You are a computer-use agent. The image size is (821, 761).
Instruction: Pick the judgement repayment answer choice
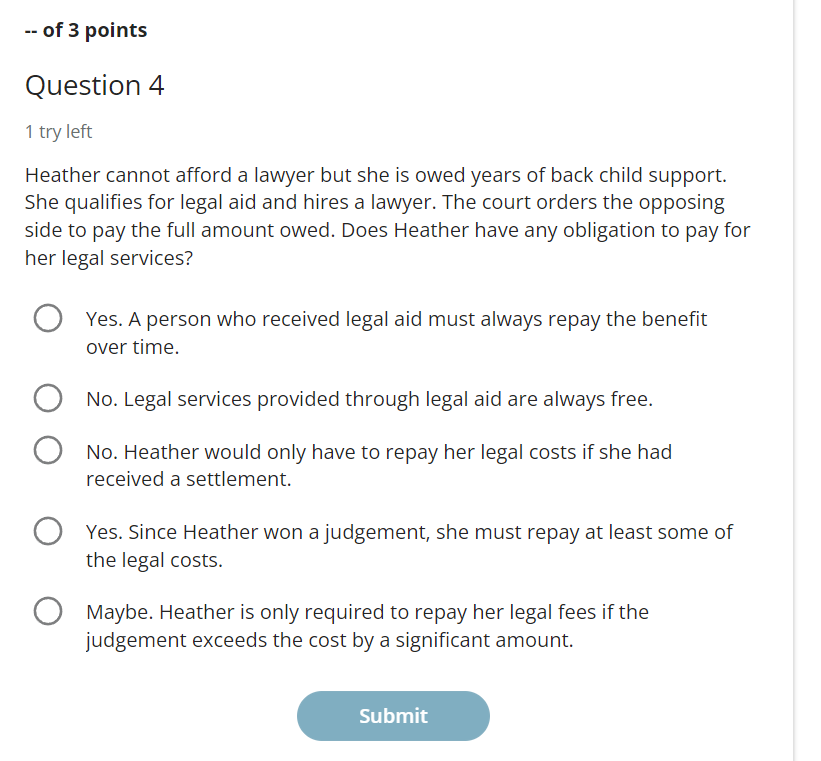[x=47, y=531]
